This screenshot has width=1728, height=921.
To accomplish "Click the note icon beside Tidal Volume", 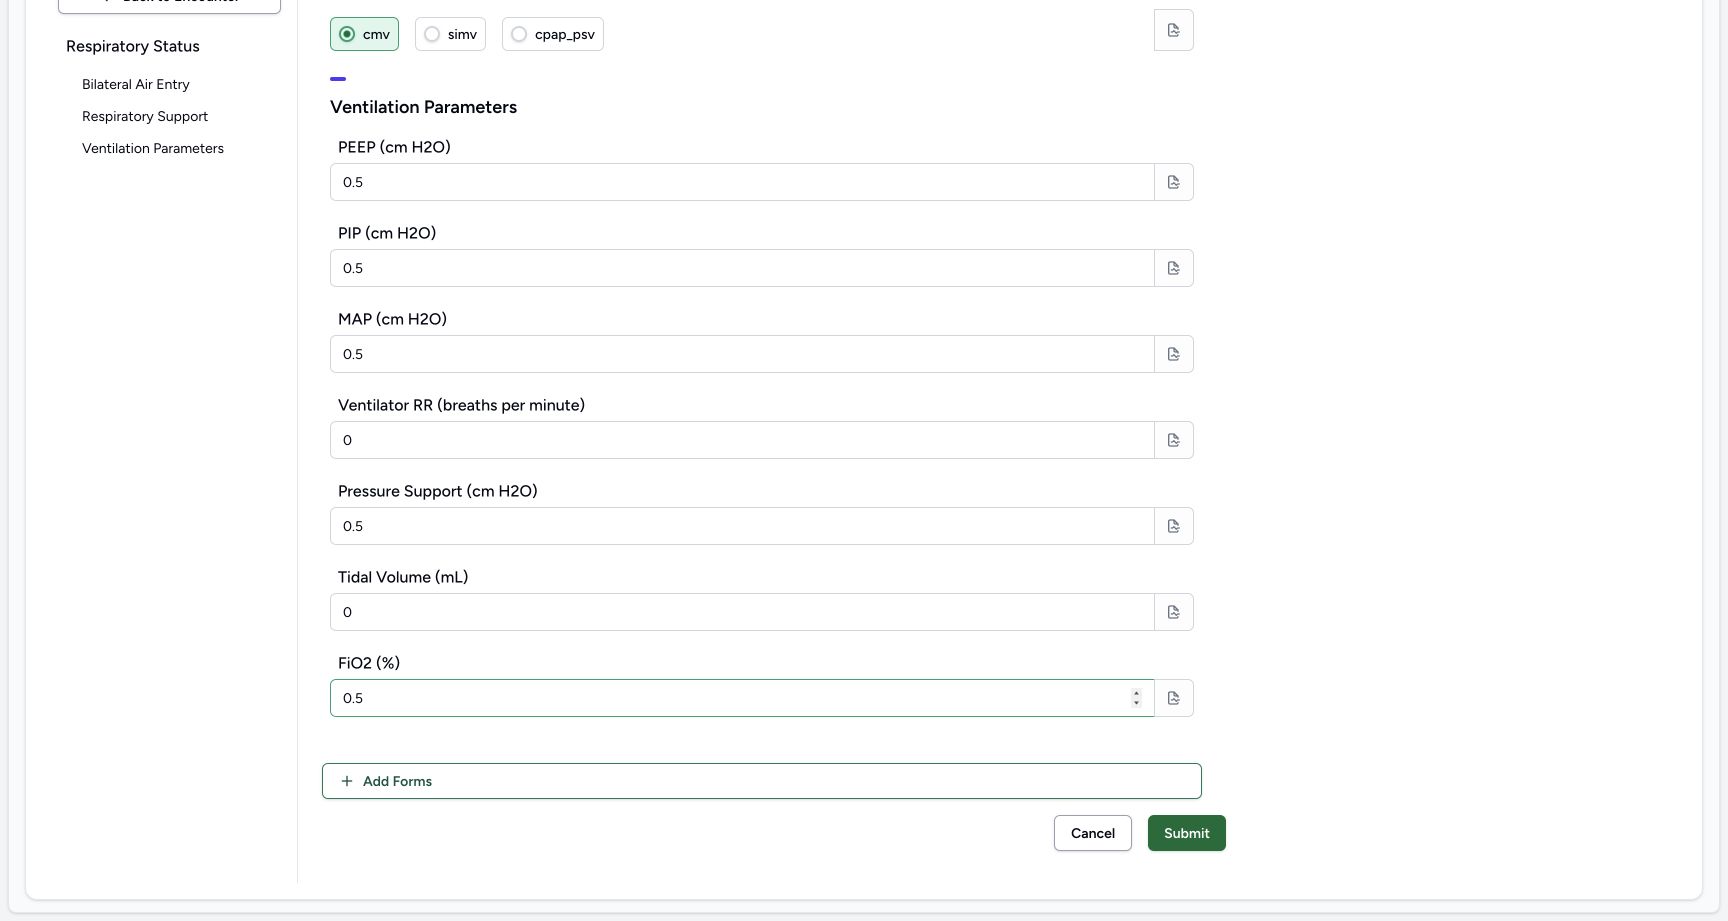I will point(1174,612).
